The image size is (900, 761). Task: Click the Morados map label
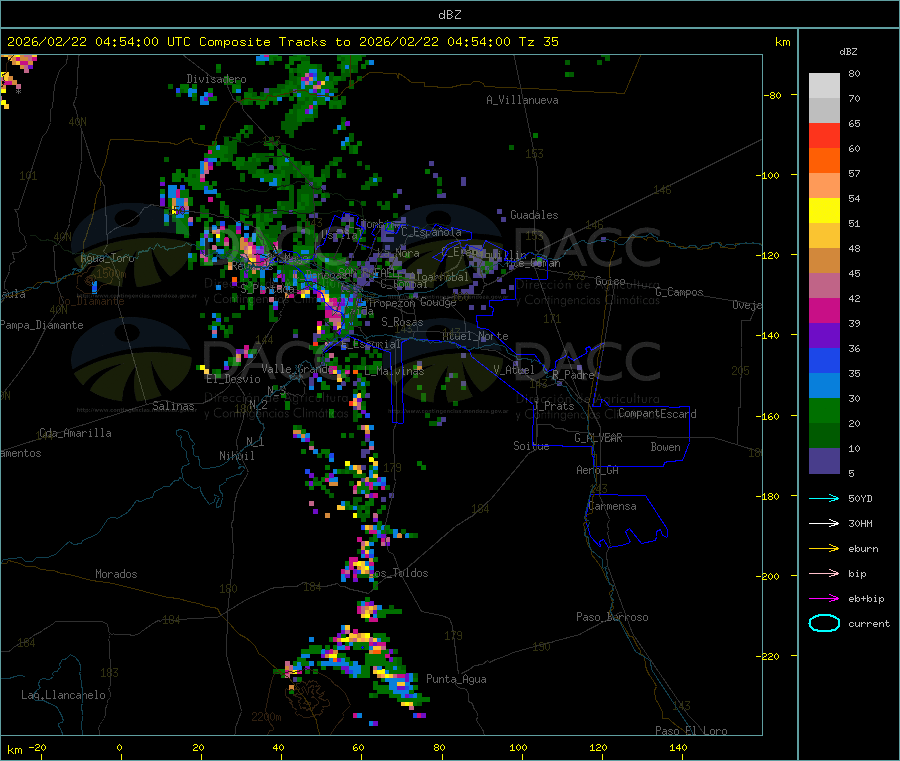116,574
